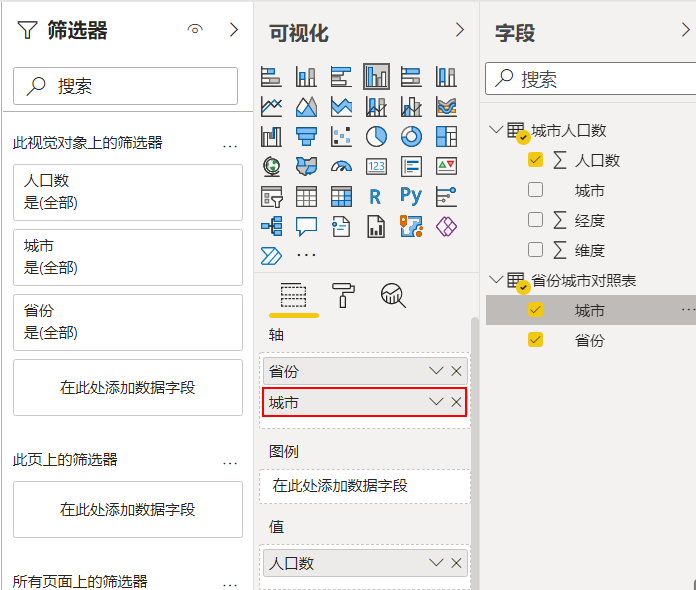
Task: Click the visualizations pane vertical scrollbar
Action: (x=475, y=453)
